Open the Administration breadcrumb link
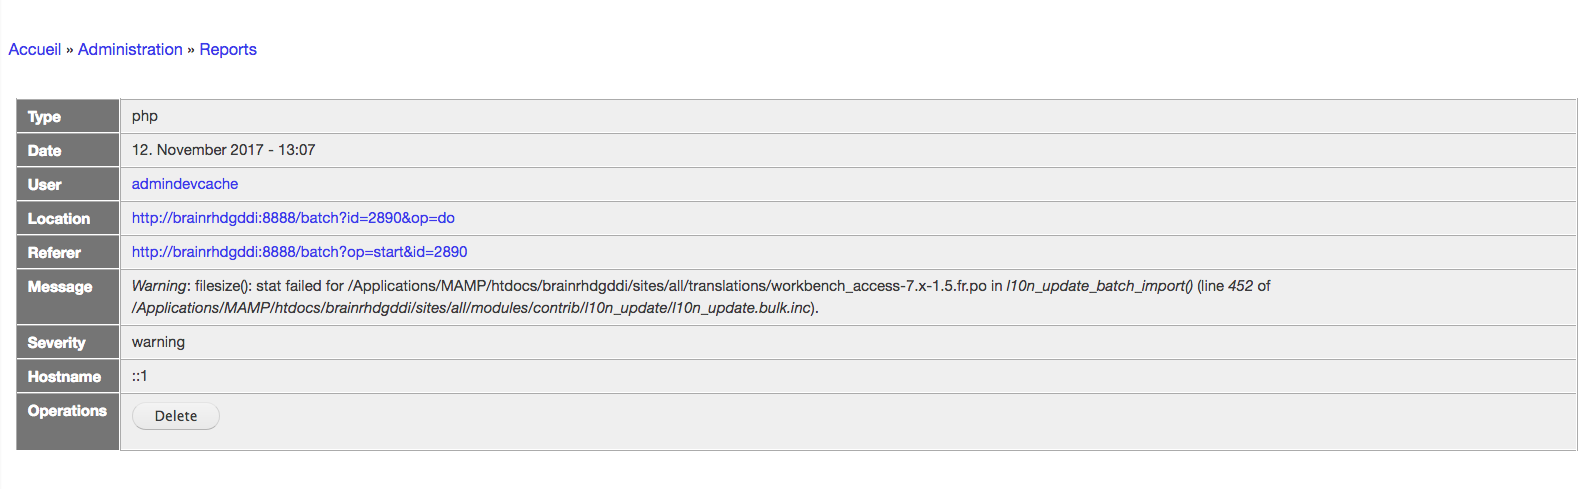 tap(130, 49)
